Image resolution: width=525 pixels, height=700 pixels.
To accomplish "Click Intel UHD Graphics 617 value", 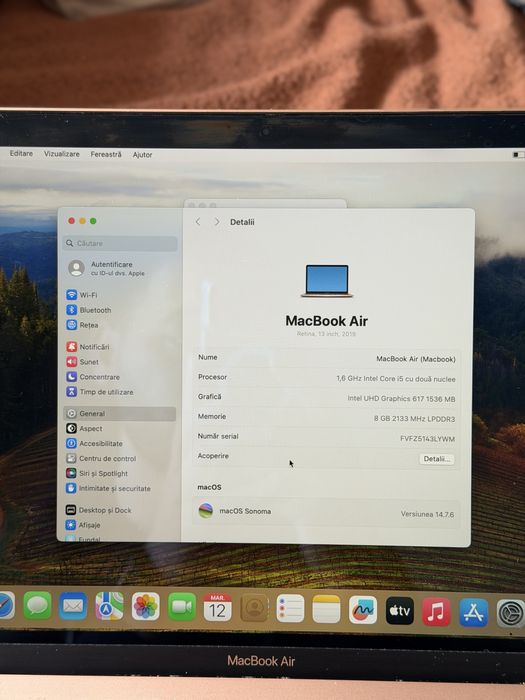I will (401, 399).
